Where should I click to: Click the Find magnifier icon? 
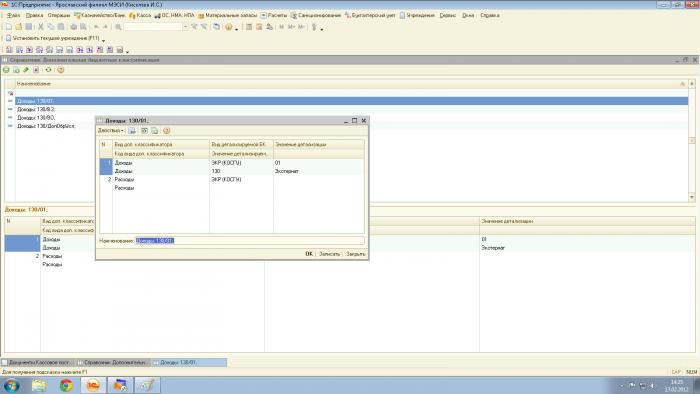(118, 27)
